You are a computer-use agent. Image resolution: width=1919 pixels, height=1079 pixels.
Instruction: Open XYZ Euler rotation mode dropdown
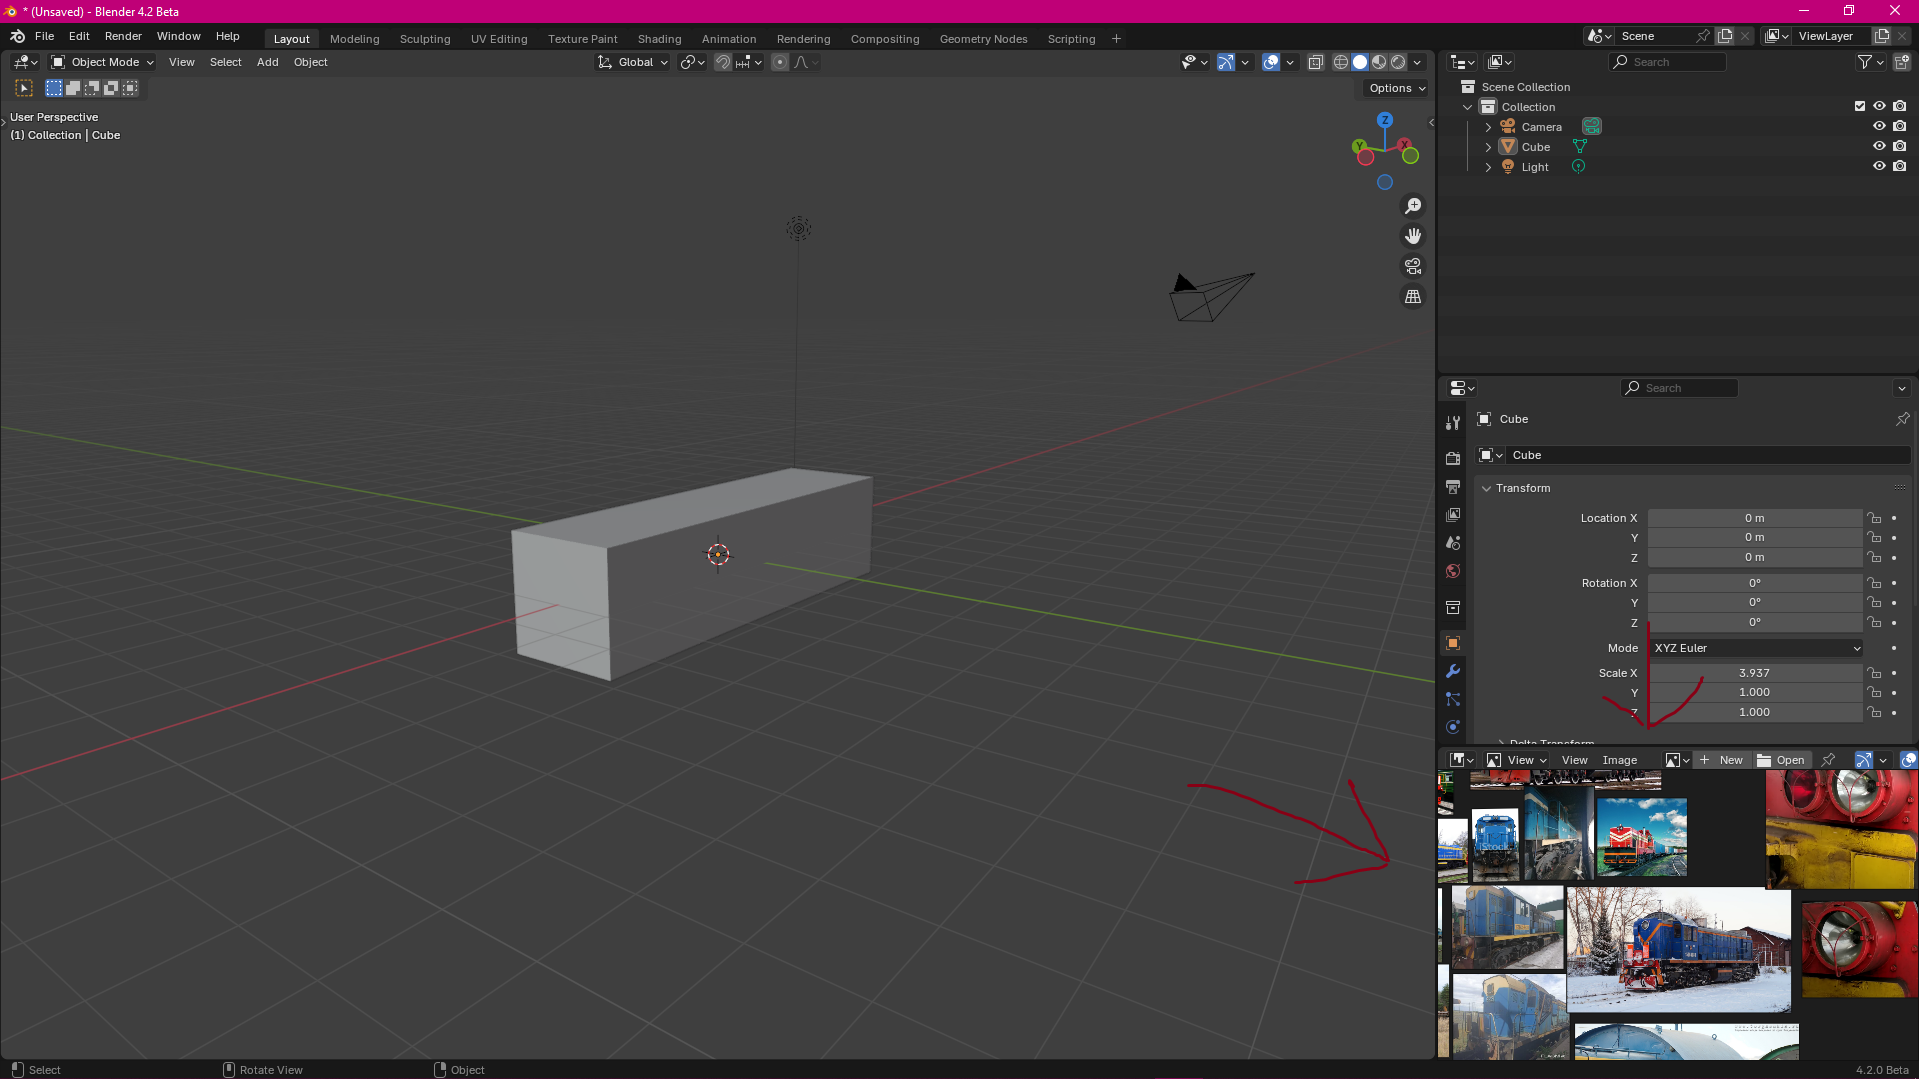click(x=1756, y=648)
